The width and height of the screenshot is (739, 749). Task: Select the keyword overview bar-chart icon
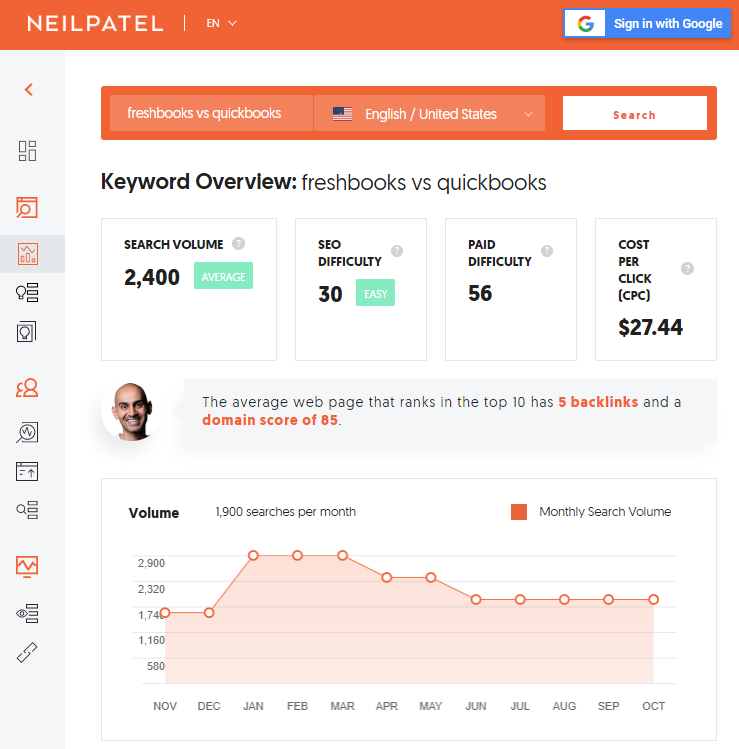click(28, 254)
